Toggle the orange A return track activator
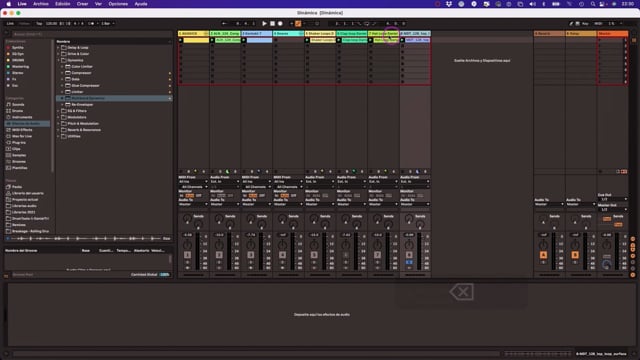 coord(543,255)
